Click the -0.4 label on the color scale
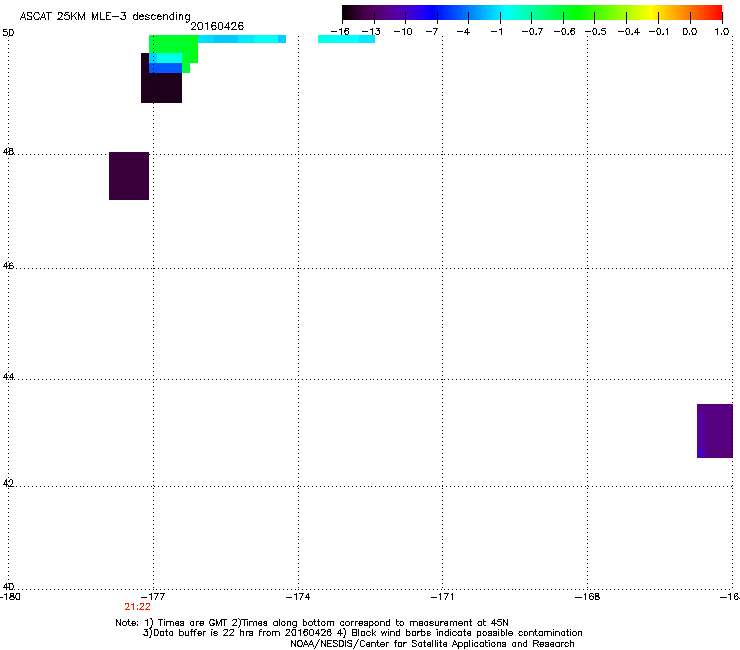740x650 pixels. pos(629,32)
